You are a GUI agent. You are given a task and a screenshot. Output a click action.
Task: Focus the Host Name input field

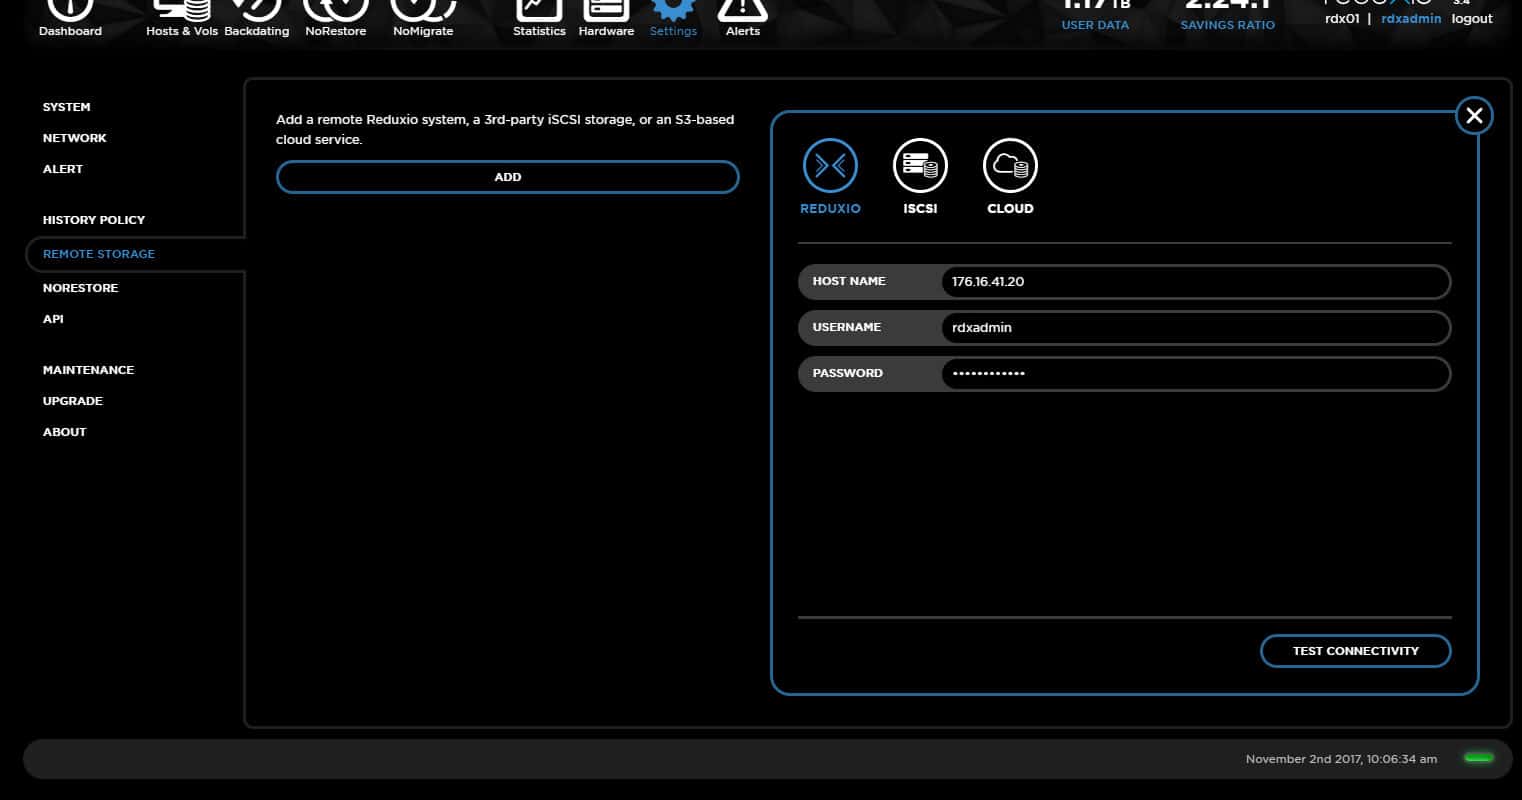(x=1195, y=282)
